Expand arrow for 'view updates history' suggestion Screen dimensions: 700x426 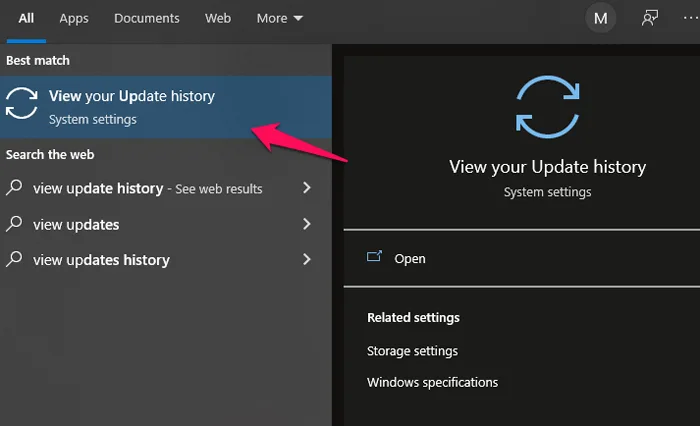point(307,259)
